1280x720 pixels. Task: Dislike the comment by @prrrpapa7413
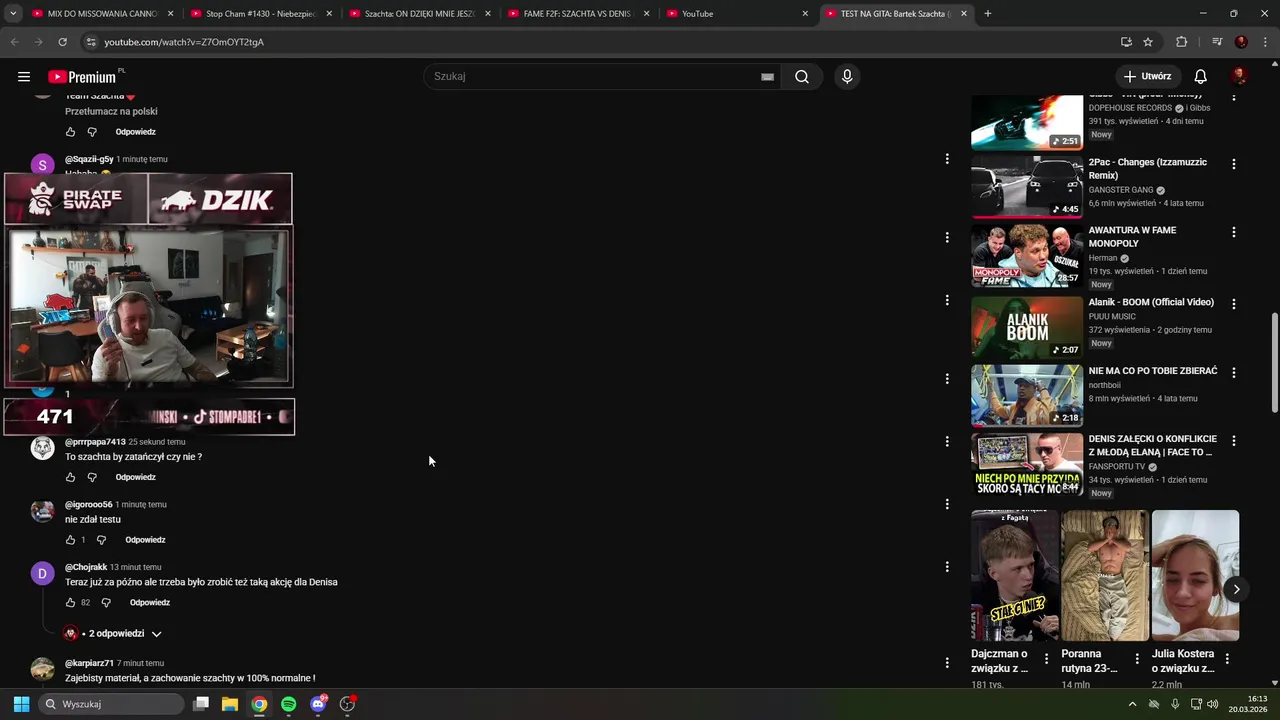click(92, 477)
